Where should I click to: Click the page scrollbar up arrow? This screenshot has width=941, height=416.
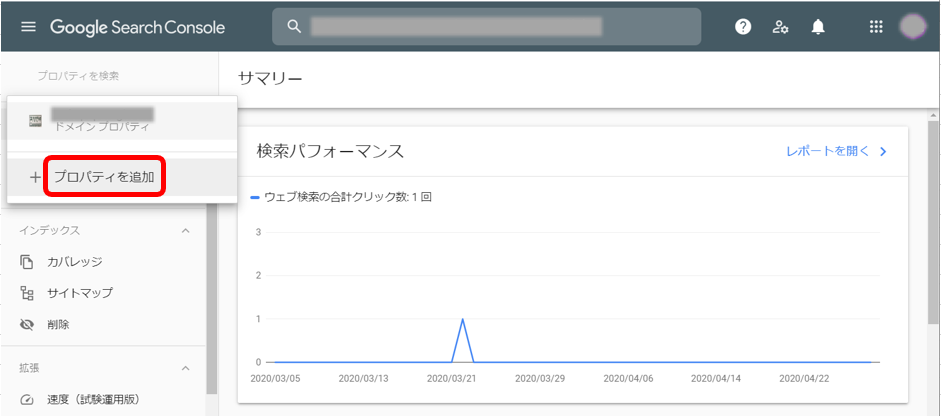[x=934, y=114]
